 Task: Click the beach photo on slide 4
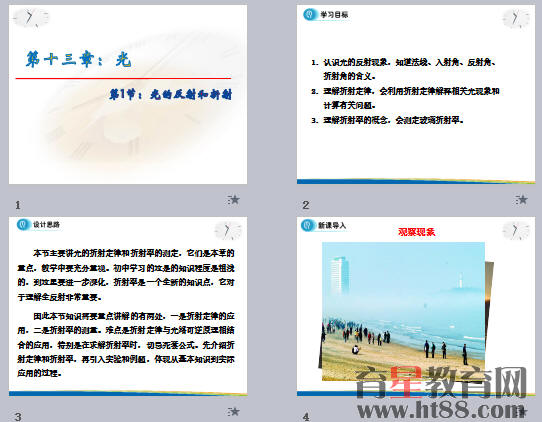403,311
